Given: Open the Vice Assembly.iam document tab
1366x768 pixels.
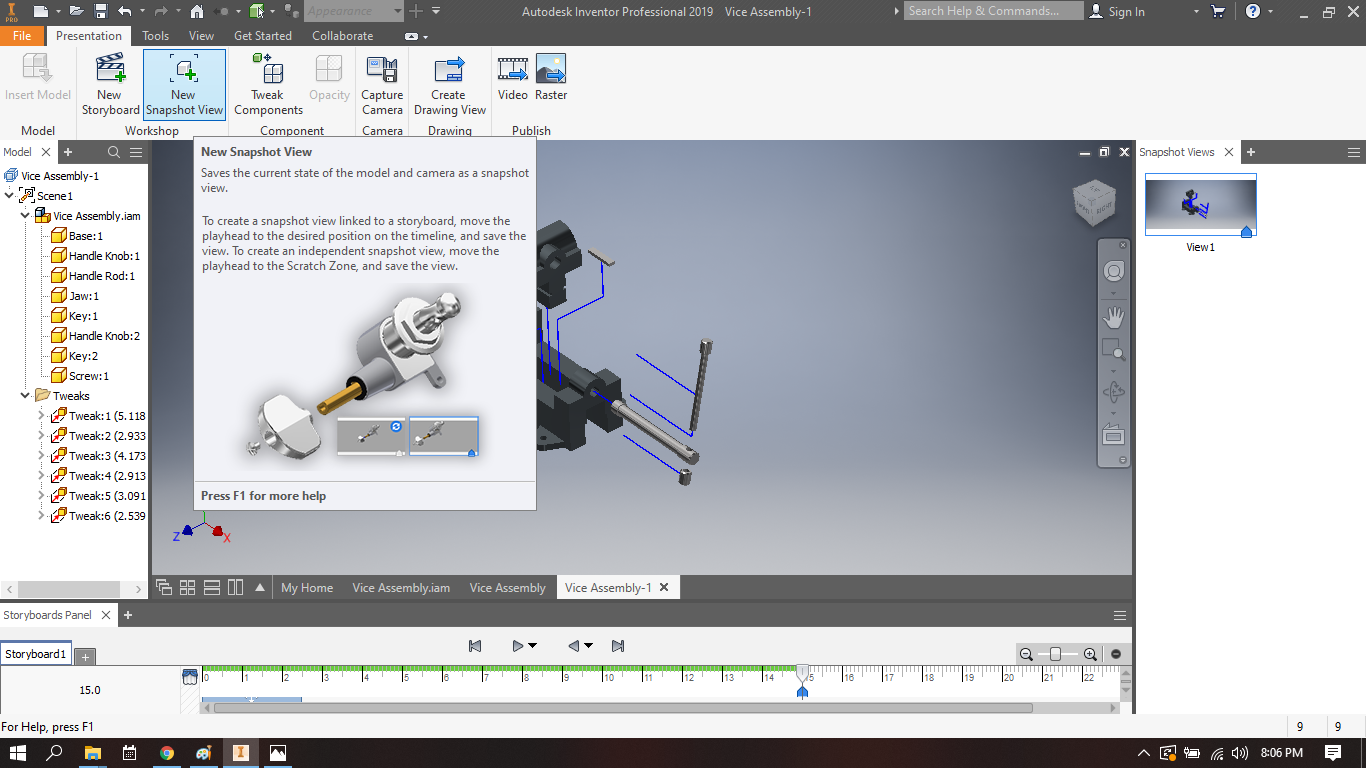Looking at the screenshot, I should click(x=400, y=588).
